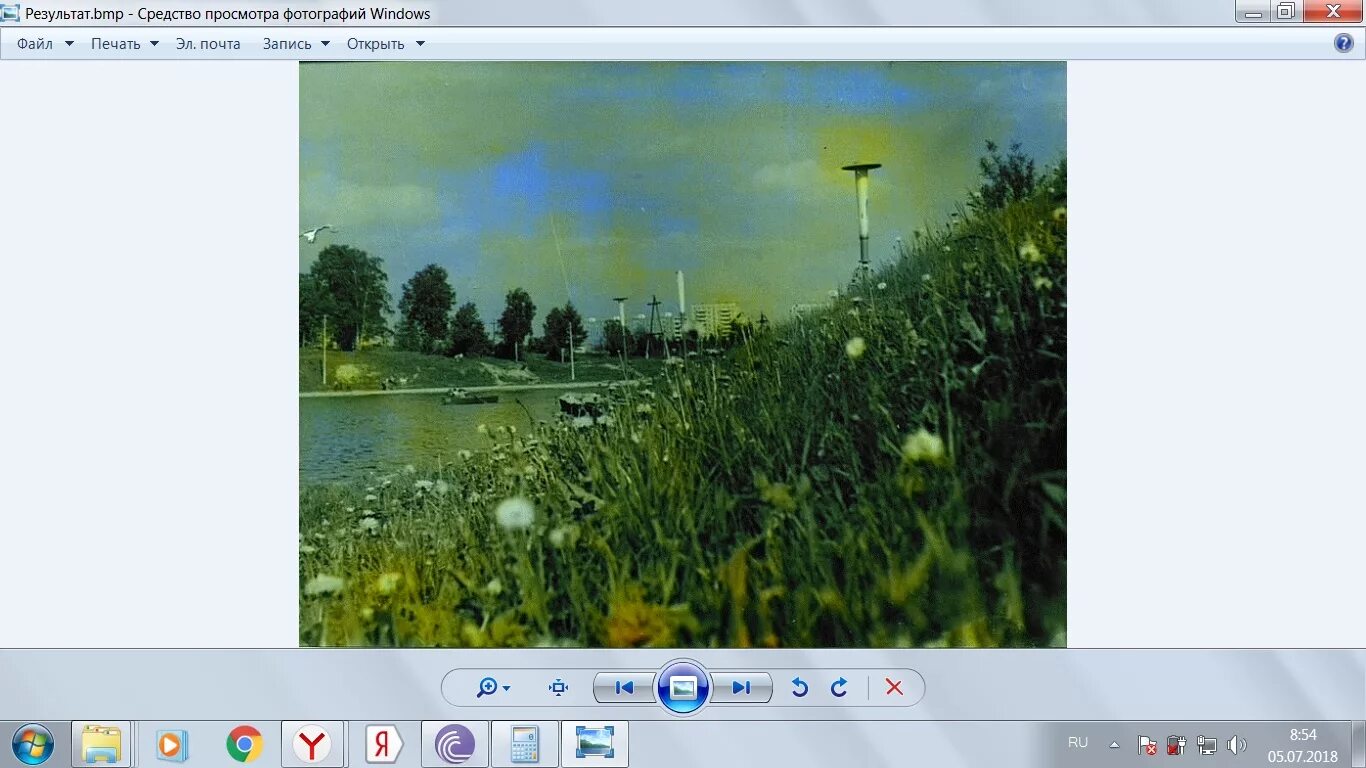Open the zoom magnifier control
This screenshot has height=768, width=1366.
(488, 687)
